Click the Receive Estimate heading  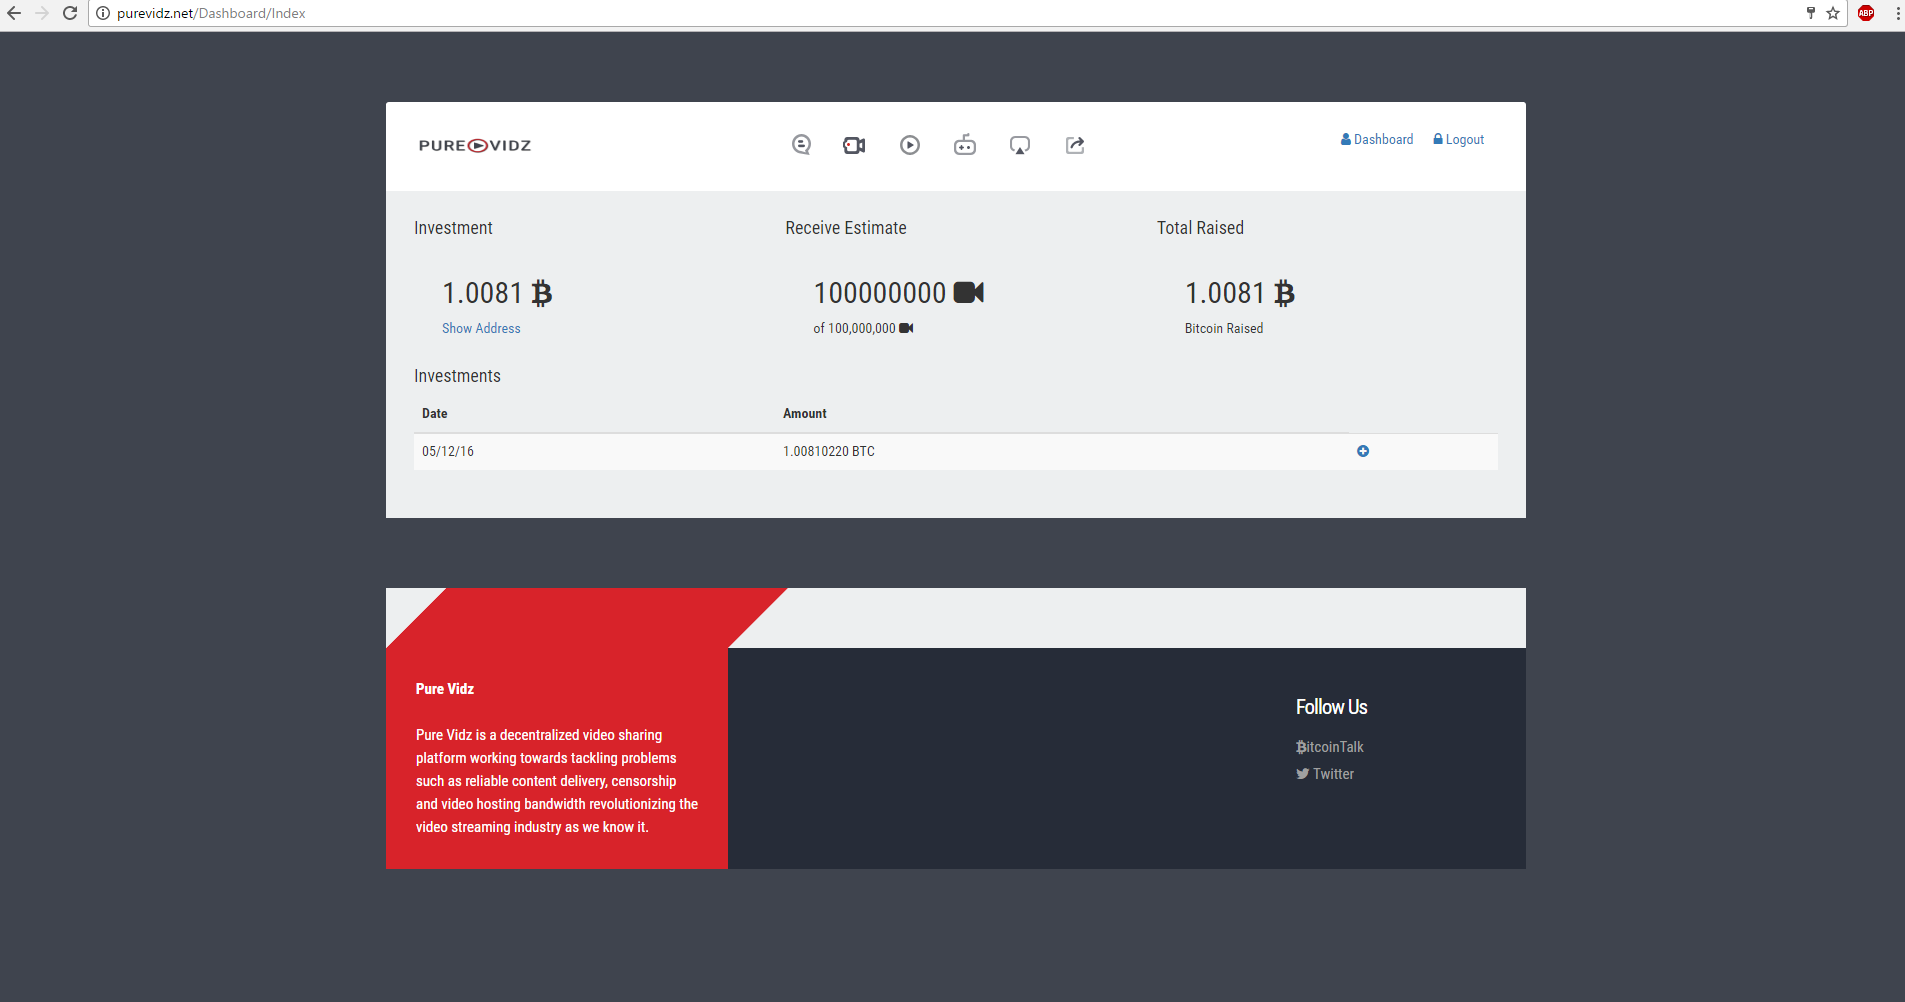(x=846, y=228)
